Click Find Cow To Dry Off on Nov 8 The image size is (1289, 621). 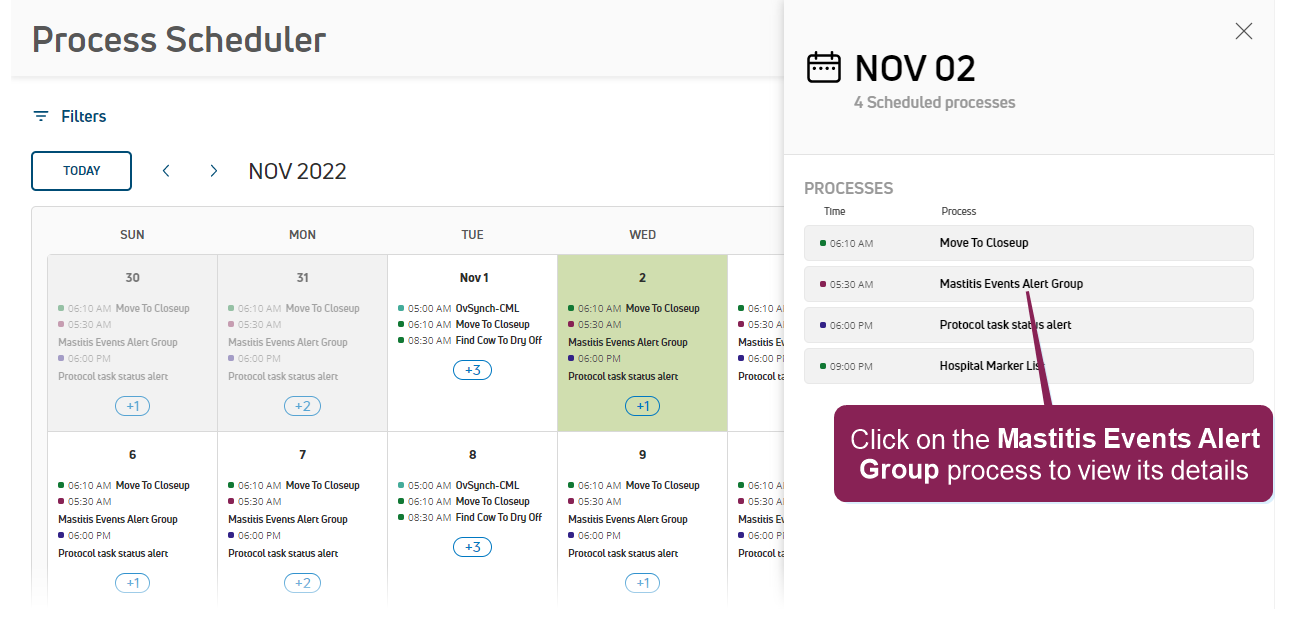point(498,517)
